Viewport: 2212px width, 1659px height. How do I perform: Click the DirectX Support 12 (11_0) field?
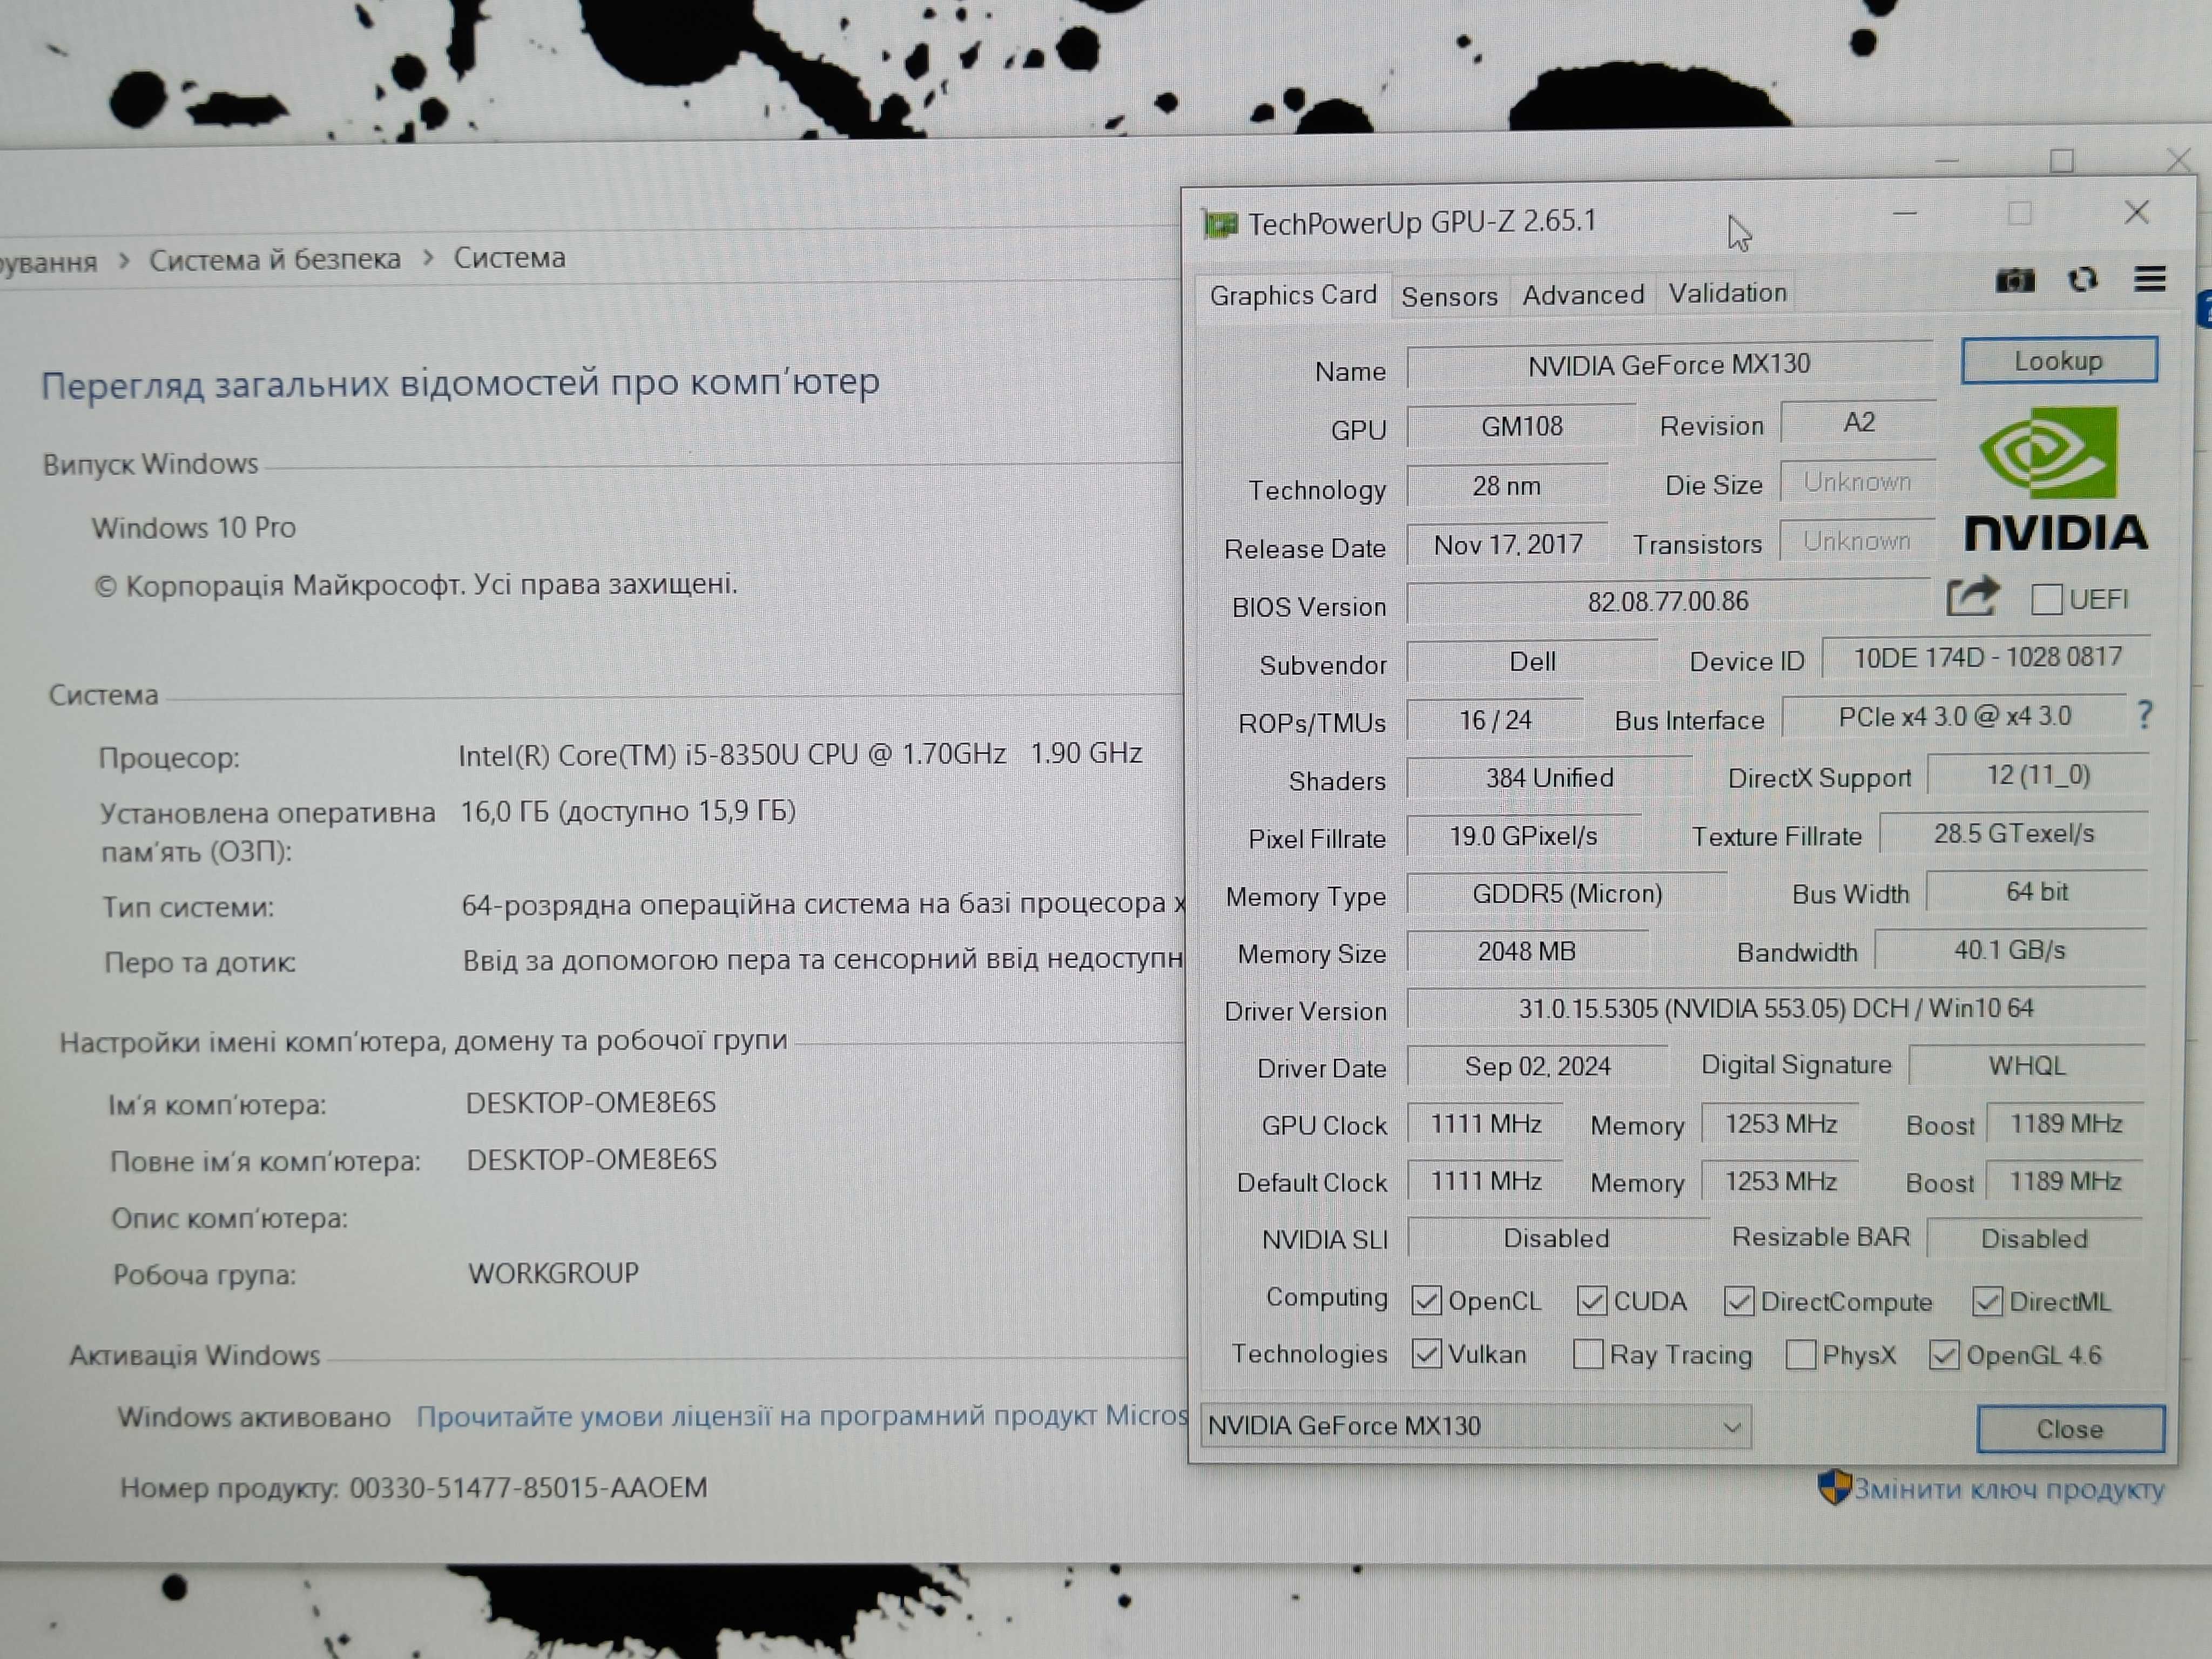tap(2038, 776)
